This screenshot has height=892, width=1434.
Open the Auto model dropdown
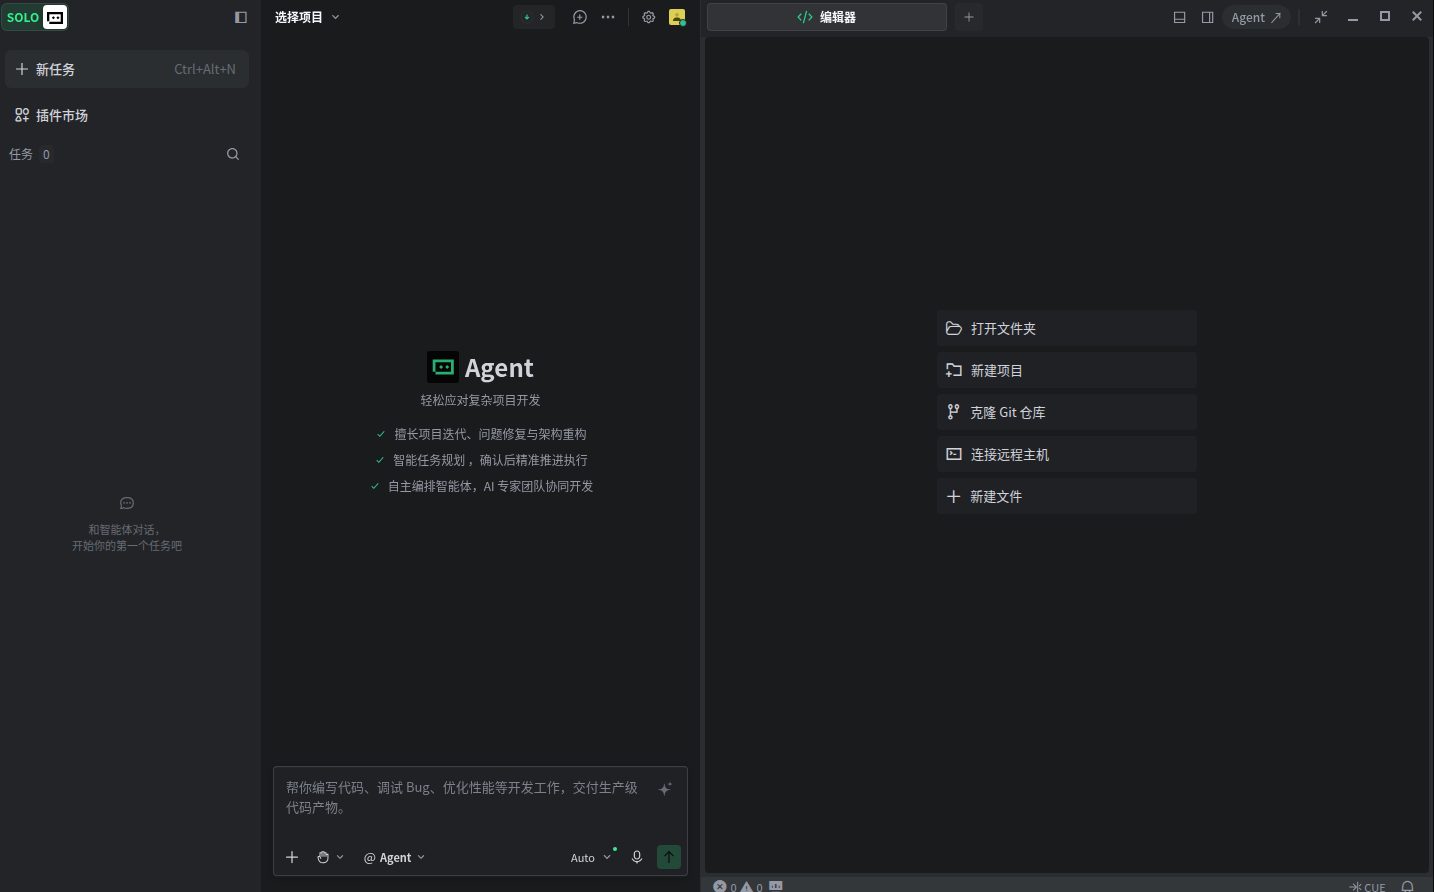tap(591, 857)
